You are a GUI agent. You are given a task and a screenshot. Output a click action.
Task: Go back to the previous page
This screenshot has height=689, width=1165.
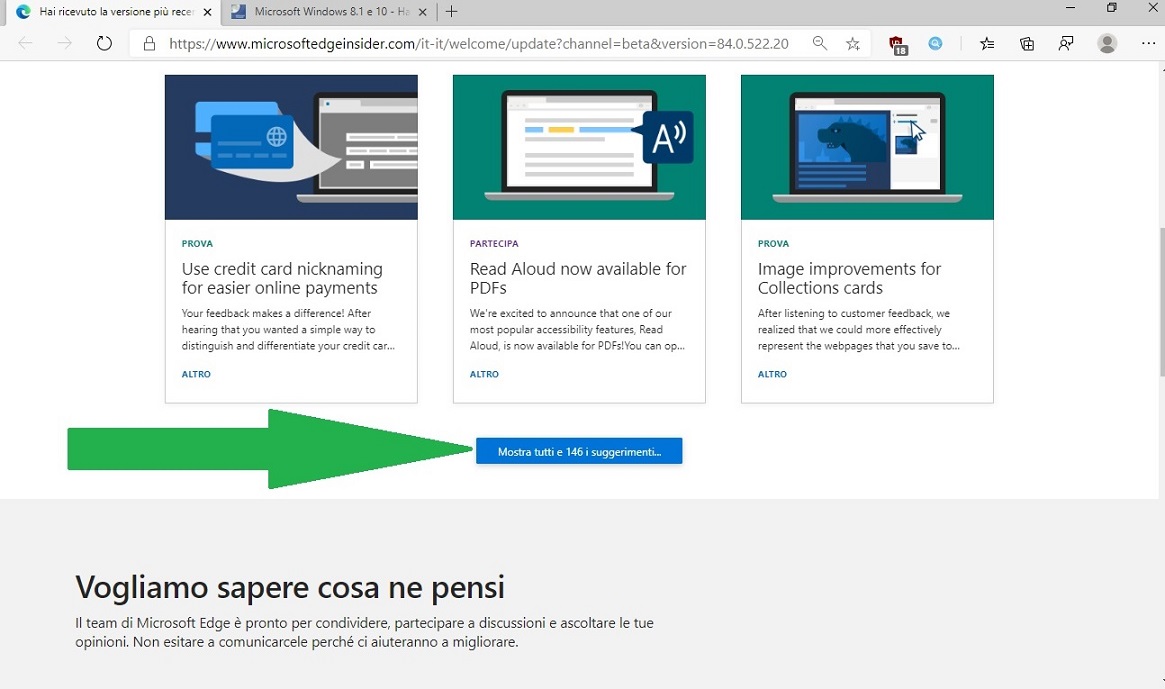pyautogui.click(x=25, y=43)
